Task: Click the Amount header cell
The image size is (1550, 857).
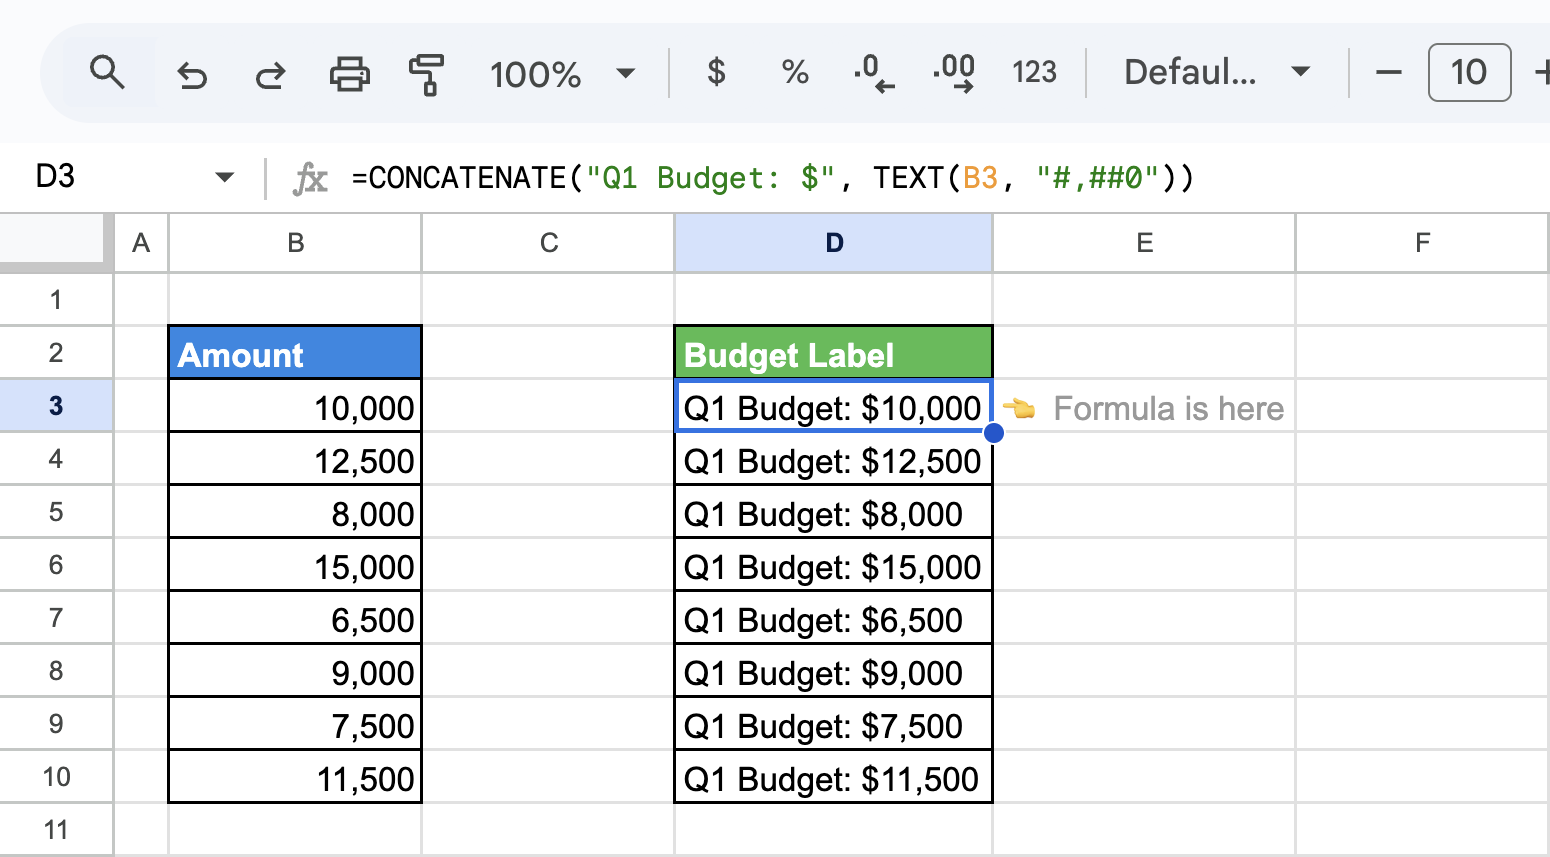Action: pos(295,352)
